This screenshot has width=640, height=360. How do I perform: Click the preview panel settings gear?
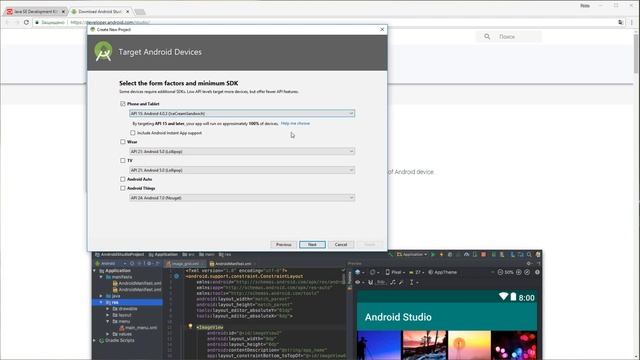click(x=529, y=264)
